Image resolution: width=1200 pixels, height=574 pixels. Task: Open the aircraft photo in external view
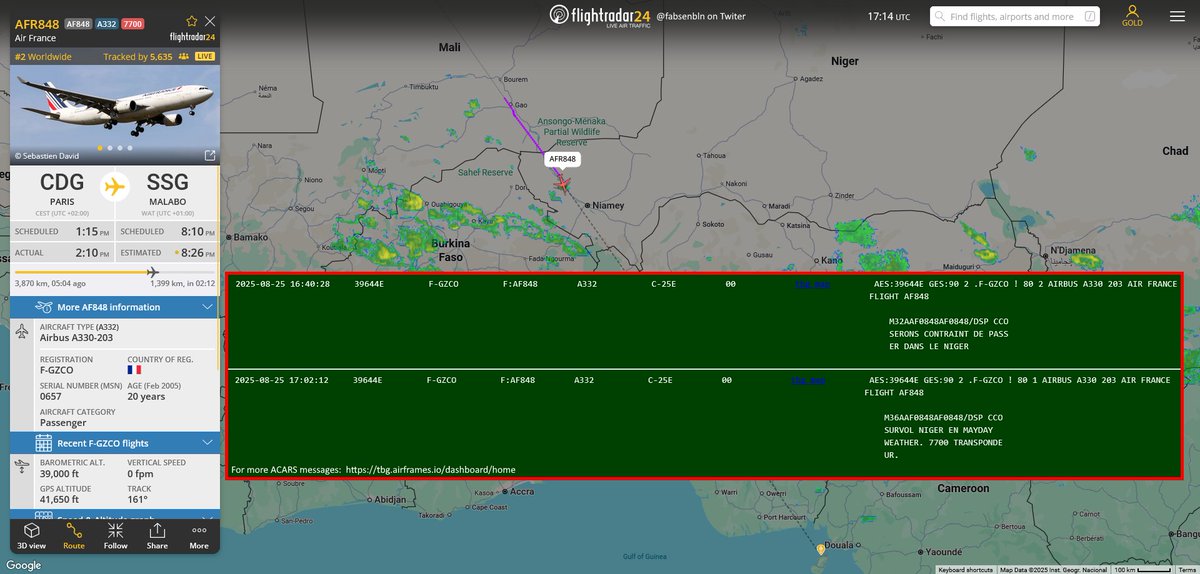209,155
